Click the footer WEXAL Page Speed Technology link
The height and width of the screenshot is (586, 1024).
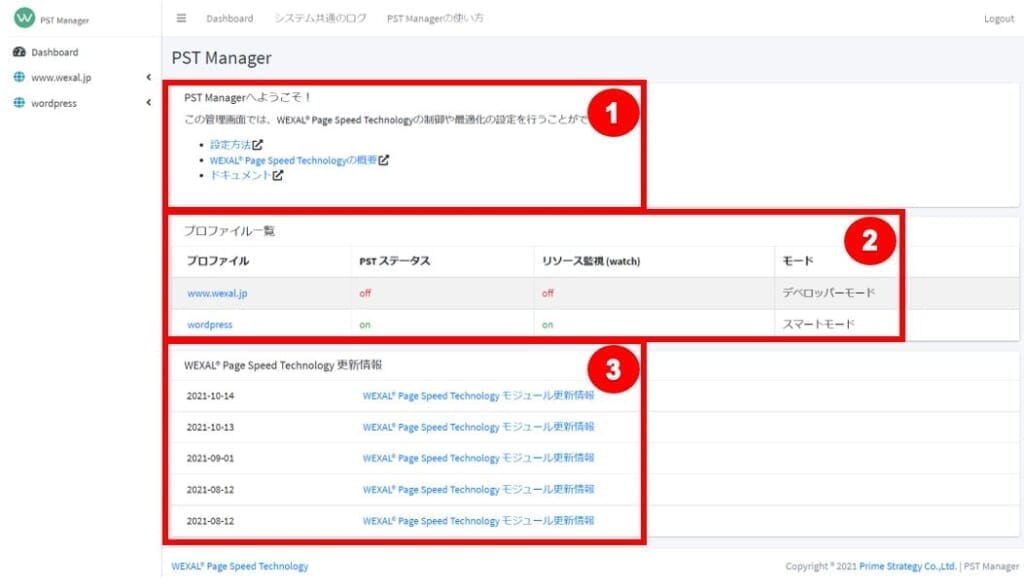point(240,566)
